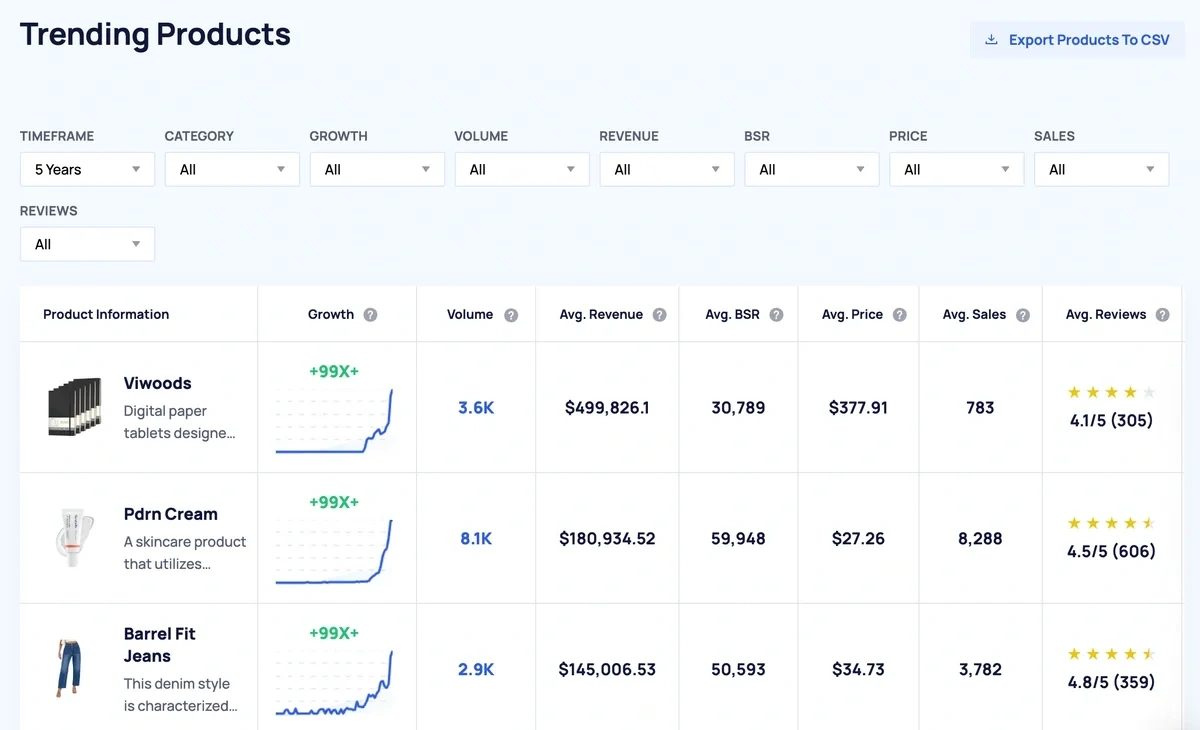Click the help icon next to Growth
Image resolution: width=1200 pixels, height=730 pixels.
coord(370,315)
